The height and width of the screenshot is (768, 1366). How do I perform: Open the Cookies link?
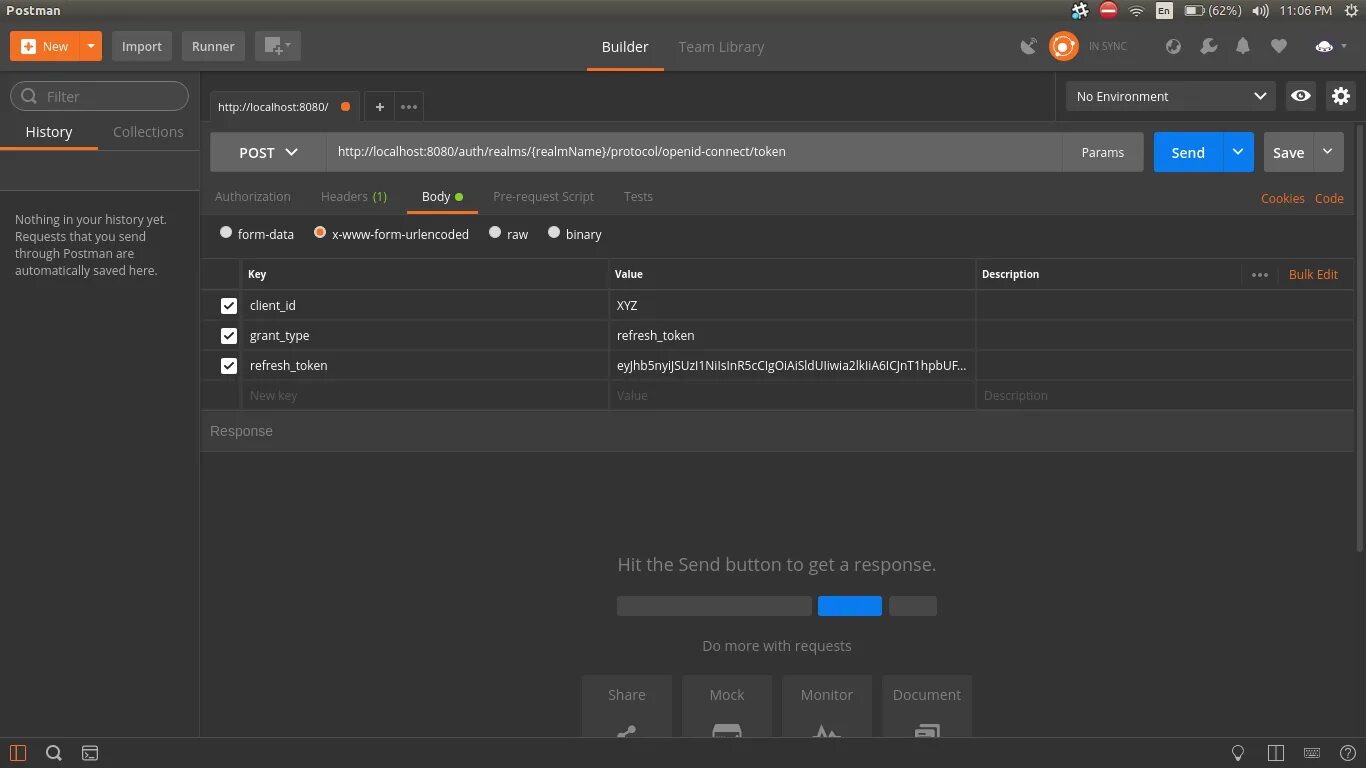[x=1282, y=198]
